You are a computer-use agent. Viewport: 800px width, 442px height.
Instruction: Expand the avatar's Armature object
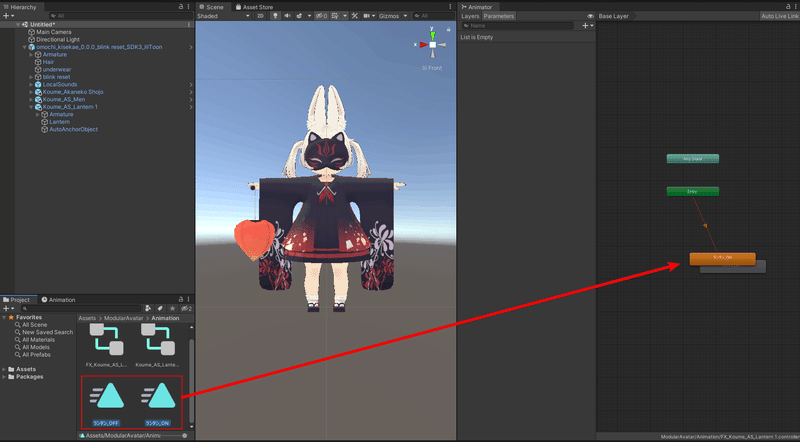[31, 55]
